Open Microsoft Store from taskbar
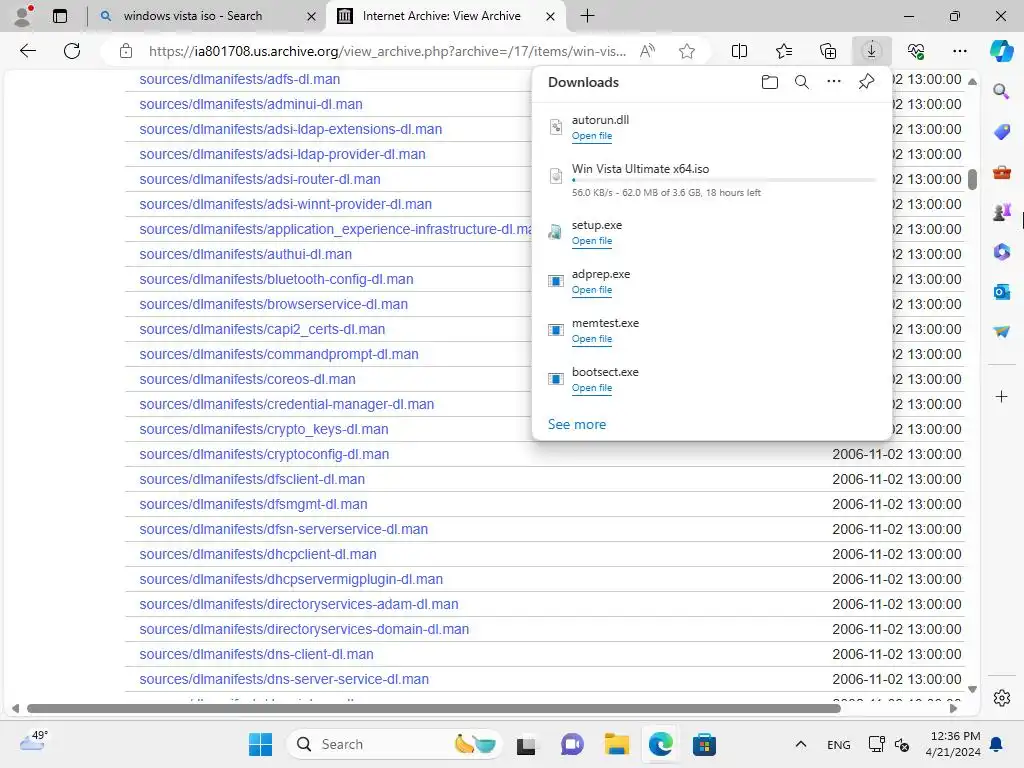The image size is (1024, 768). tap(704, 744)
